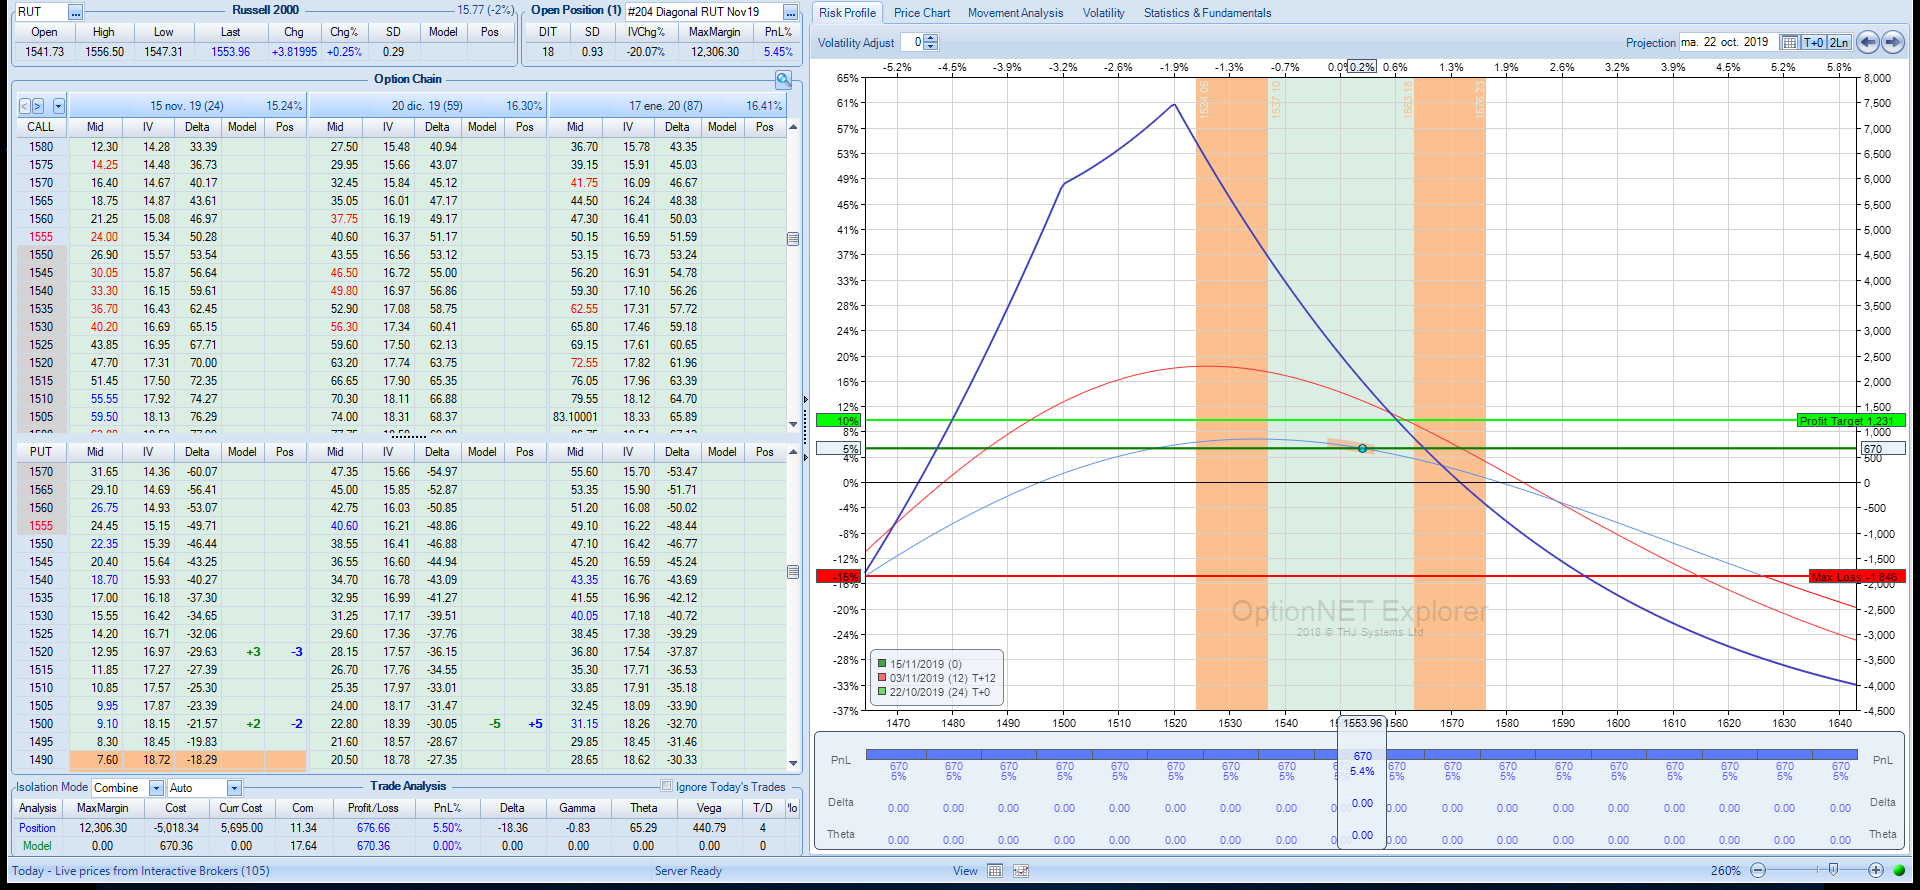Click the zoom out minus icon

pyautogui.click(x=1758, y=870)
